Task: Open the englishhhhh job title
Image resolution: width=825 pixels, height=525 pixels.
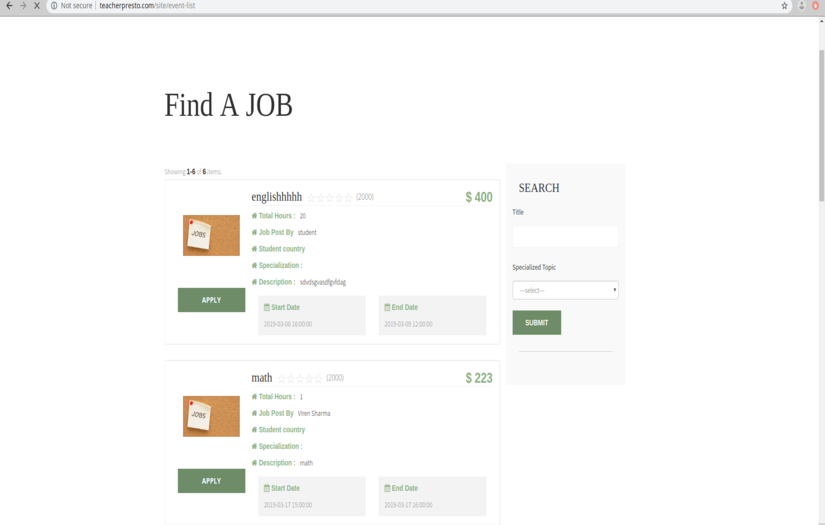Action: (x=277, y=197)
